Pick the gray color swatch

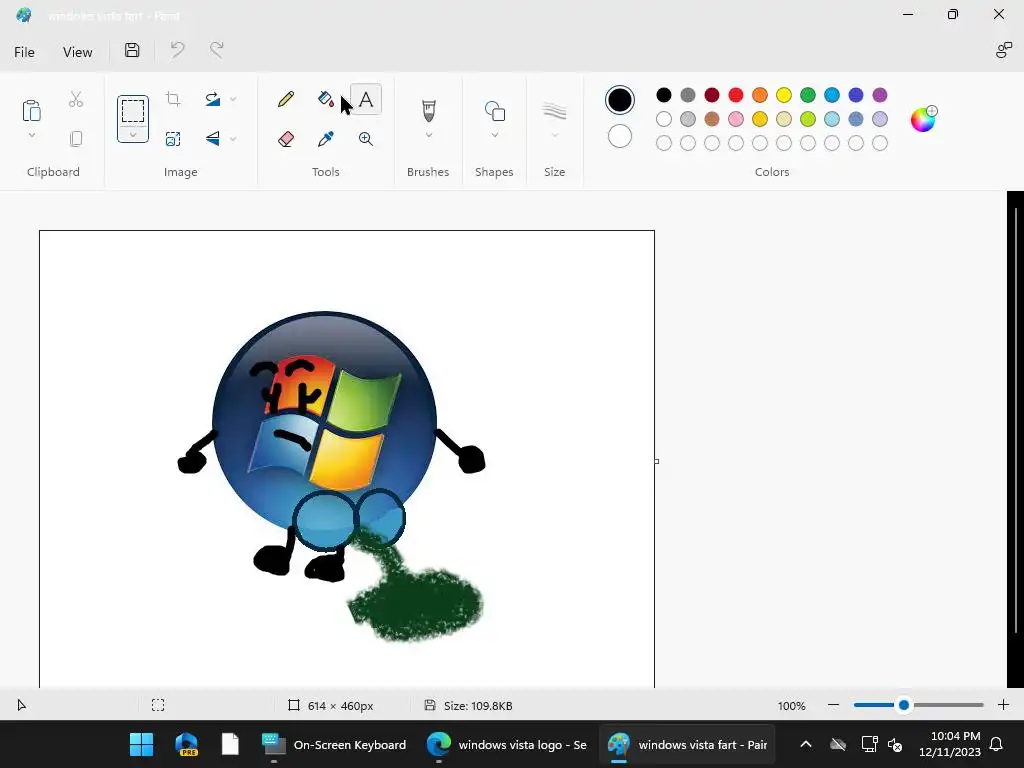pyautogui.click(x=688, y=95)
